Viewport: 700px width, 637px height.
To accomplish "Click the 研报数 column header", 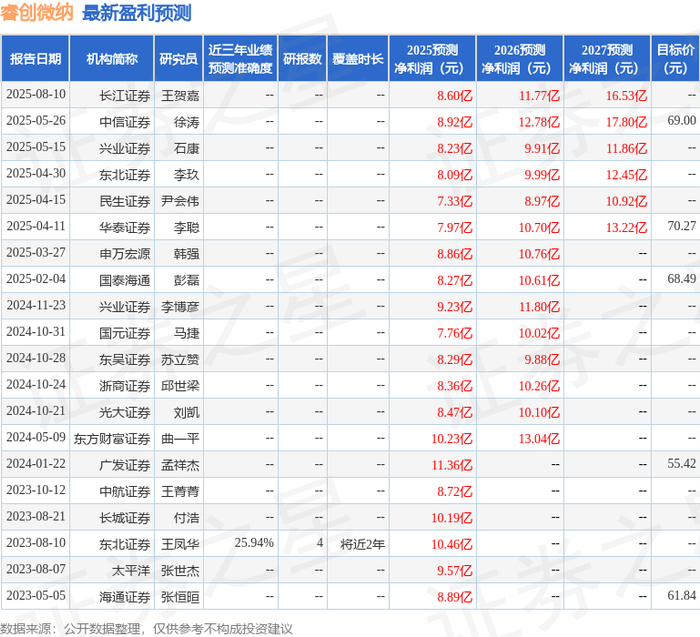I will coord(302,58).
